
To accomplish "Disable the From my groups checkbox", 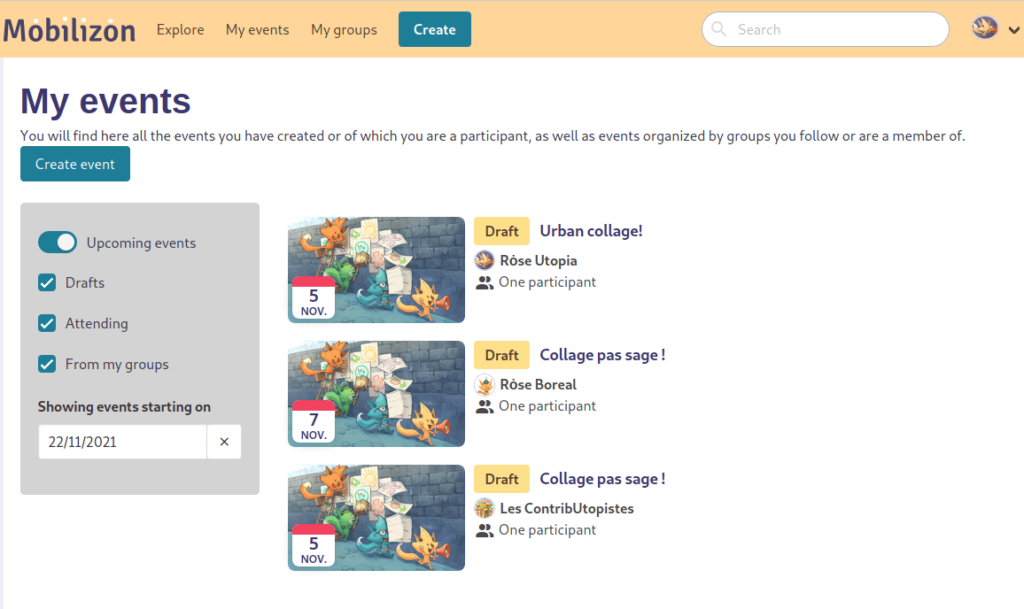I will [x=47, y=364].
